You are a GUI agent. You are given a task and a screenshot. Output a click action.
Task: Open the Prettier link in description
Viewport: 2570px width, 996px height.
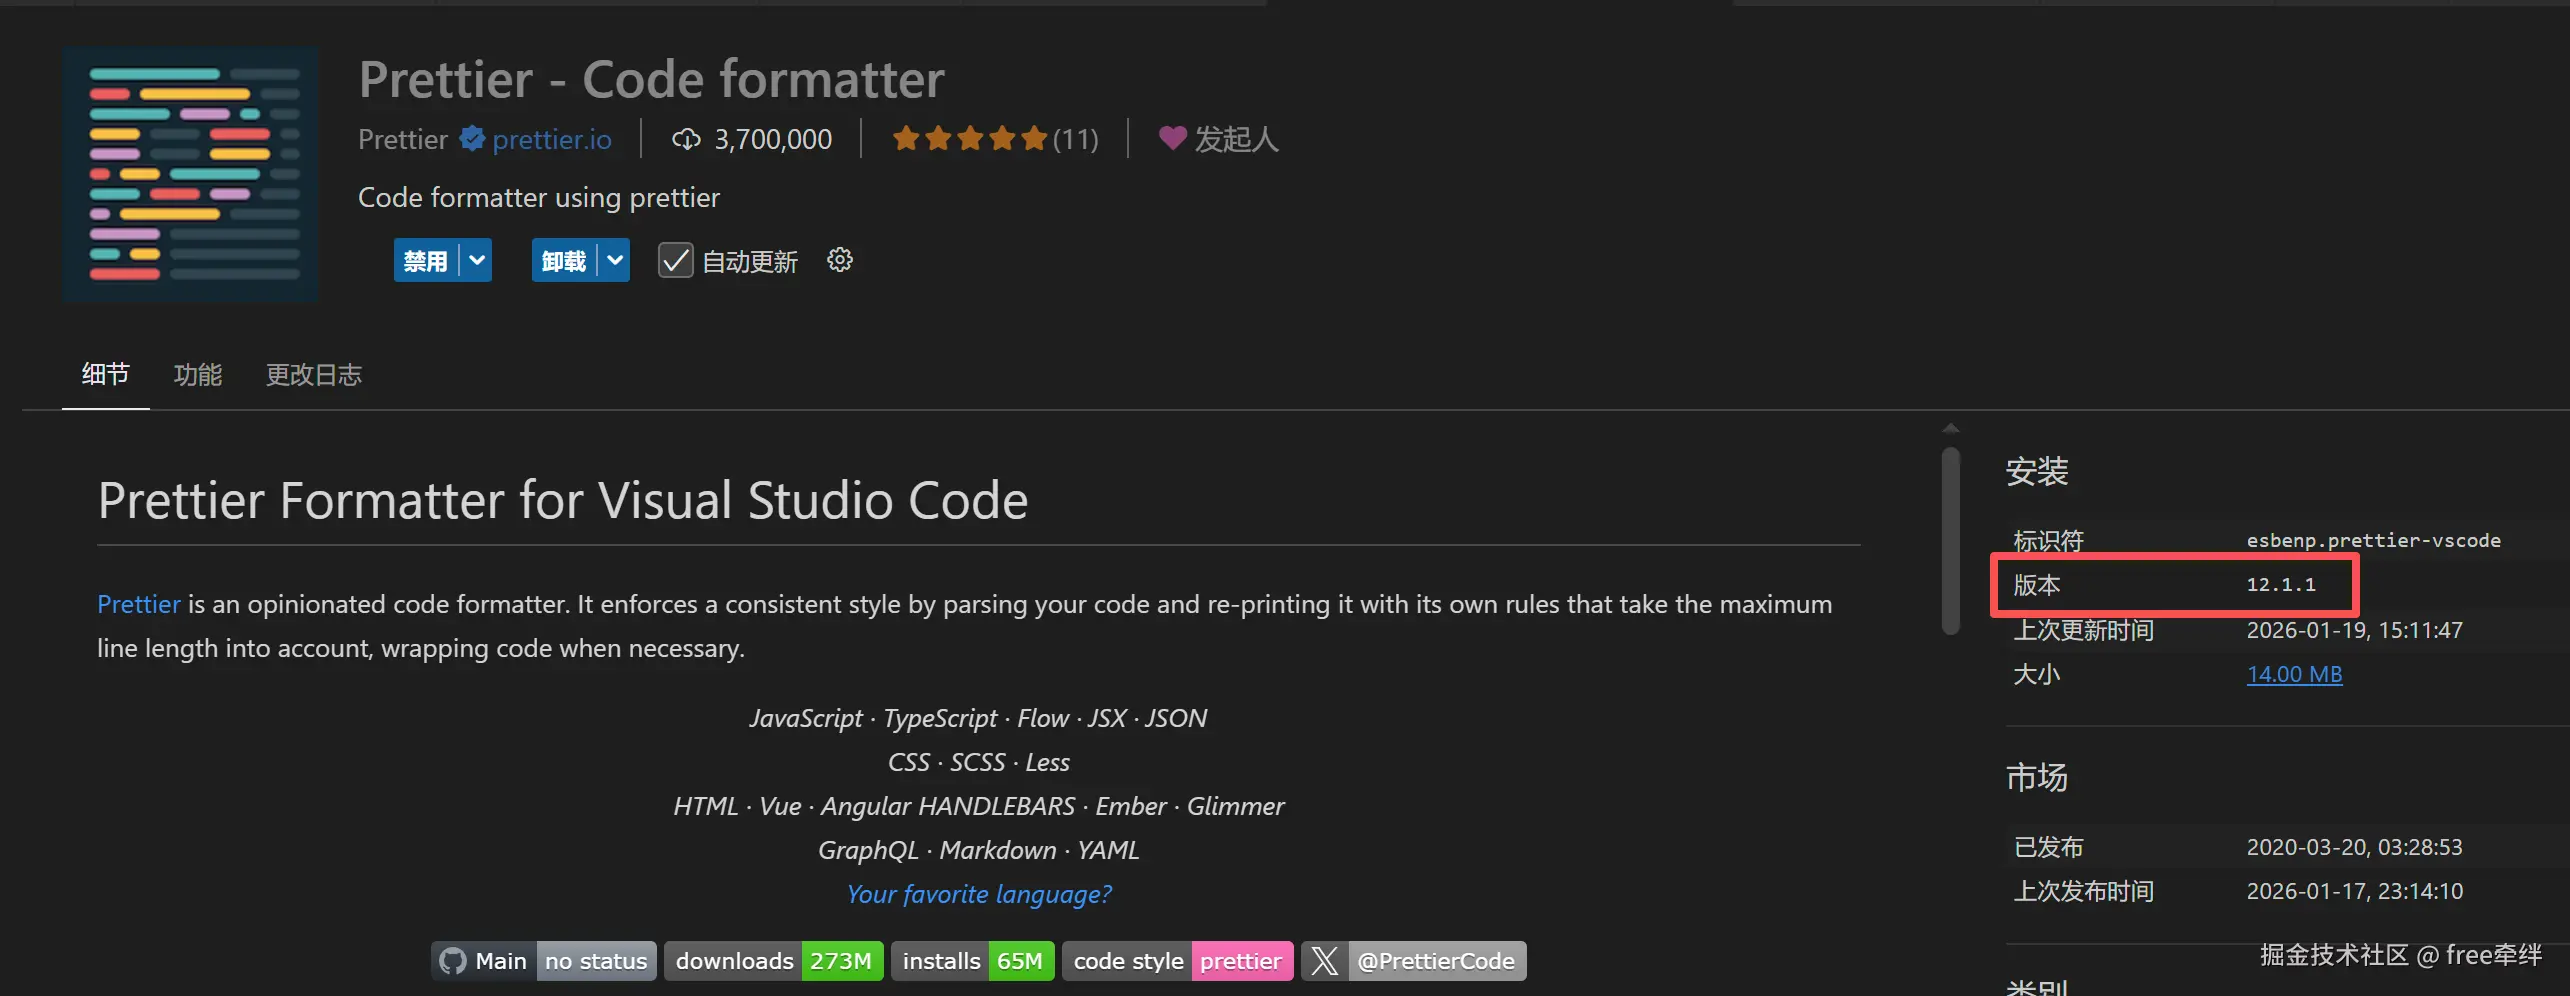click(x=139, y=604)
